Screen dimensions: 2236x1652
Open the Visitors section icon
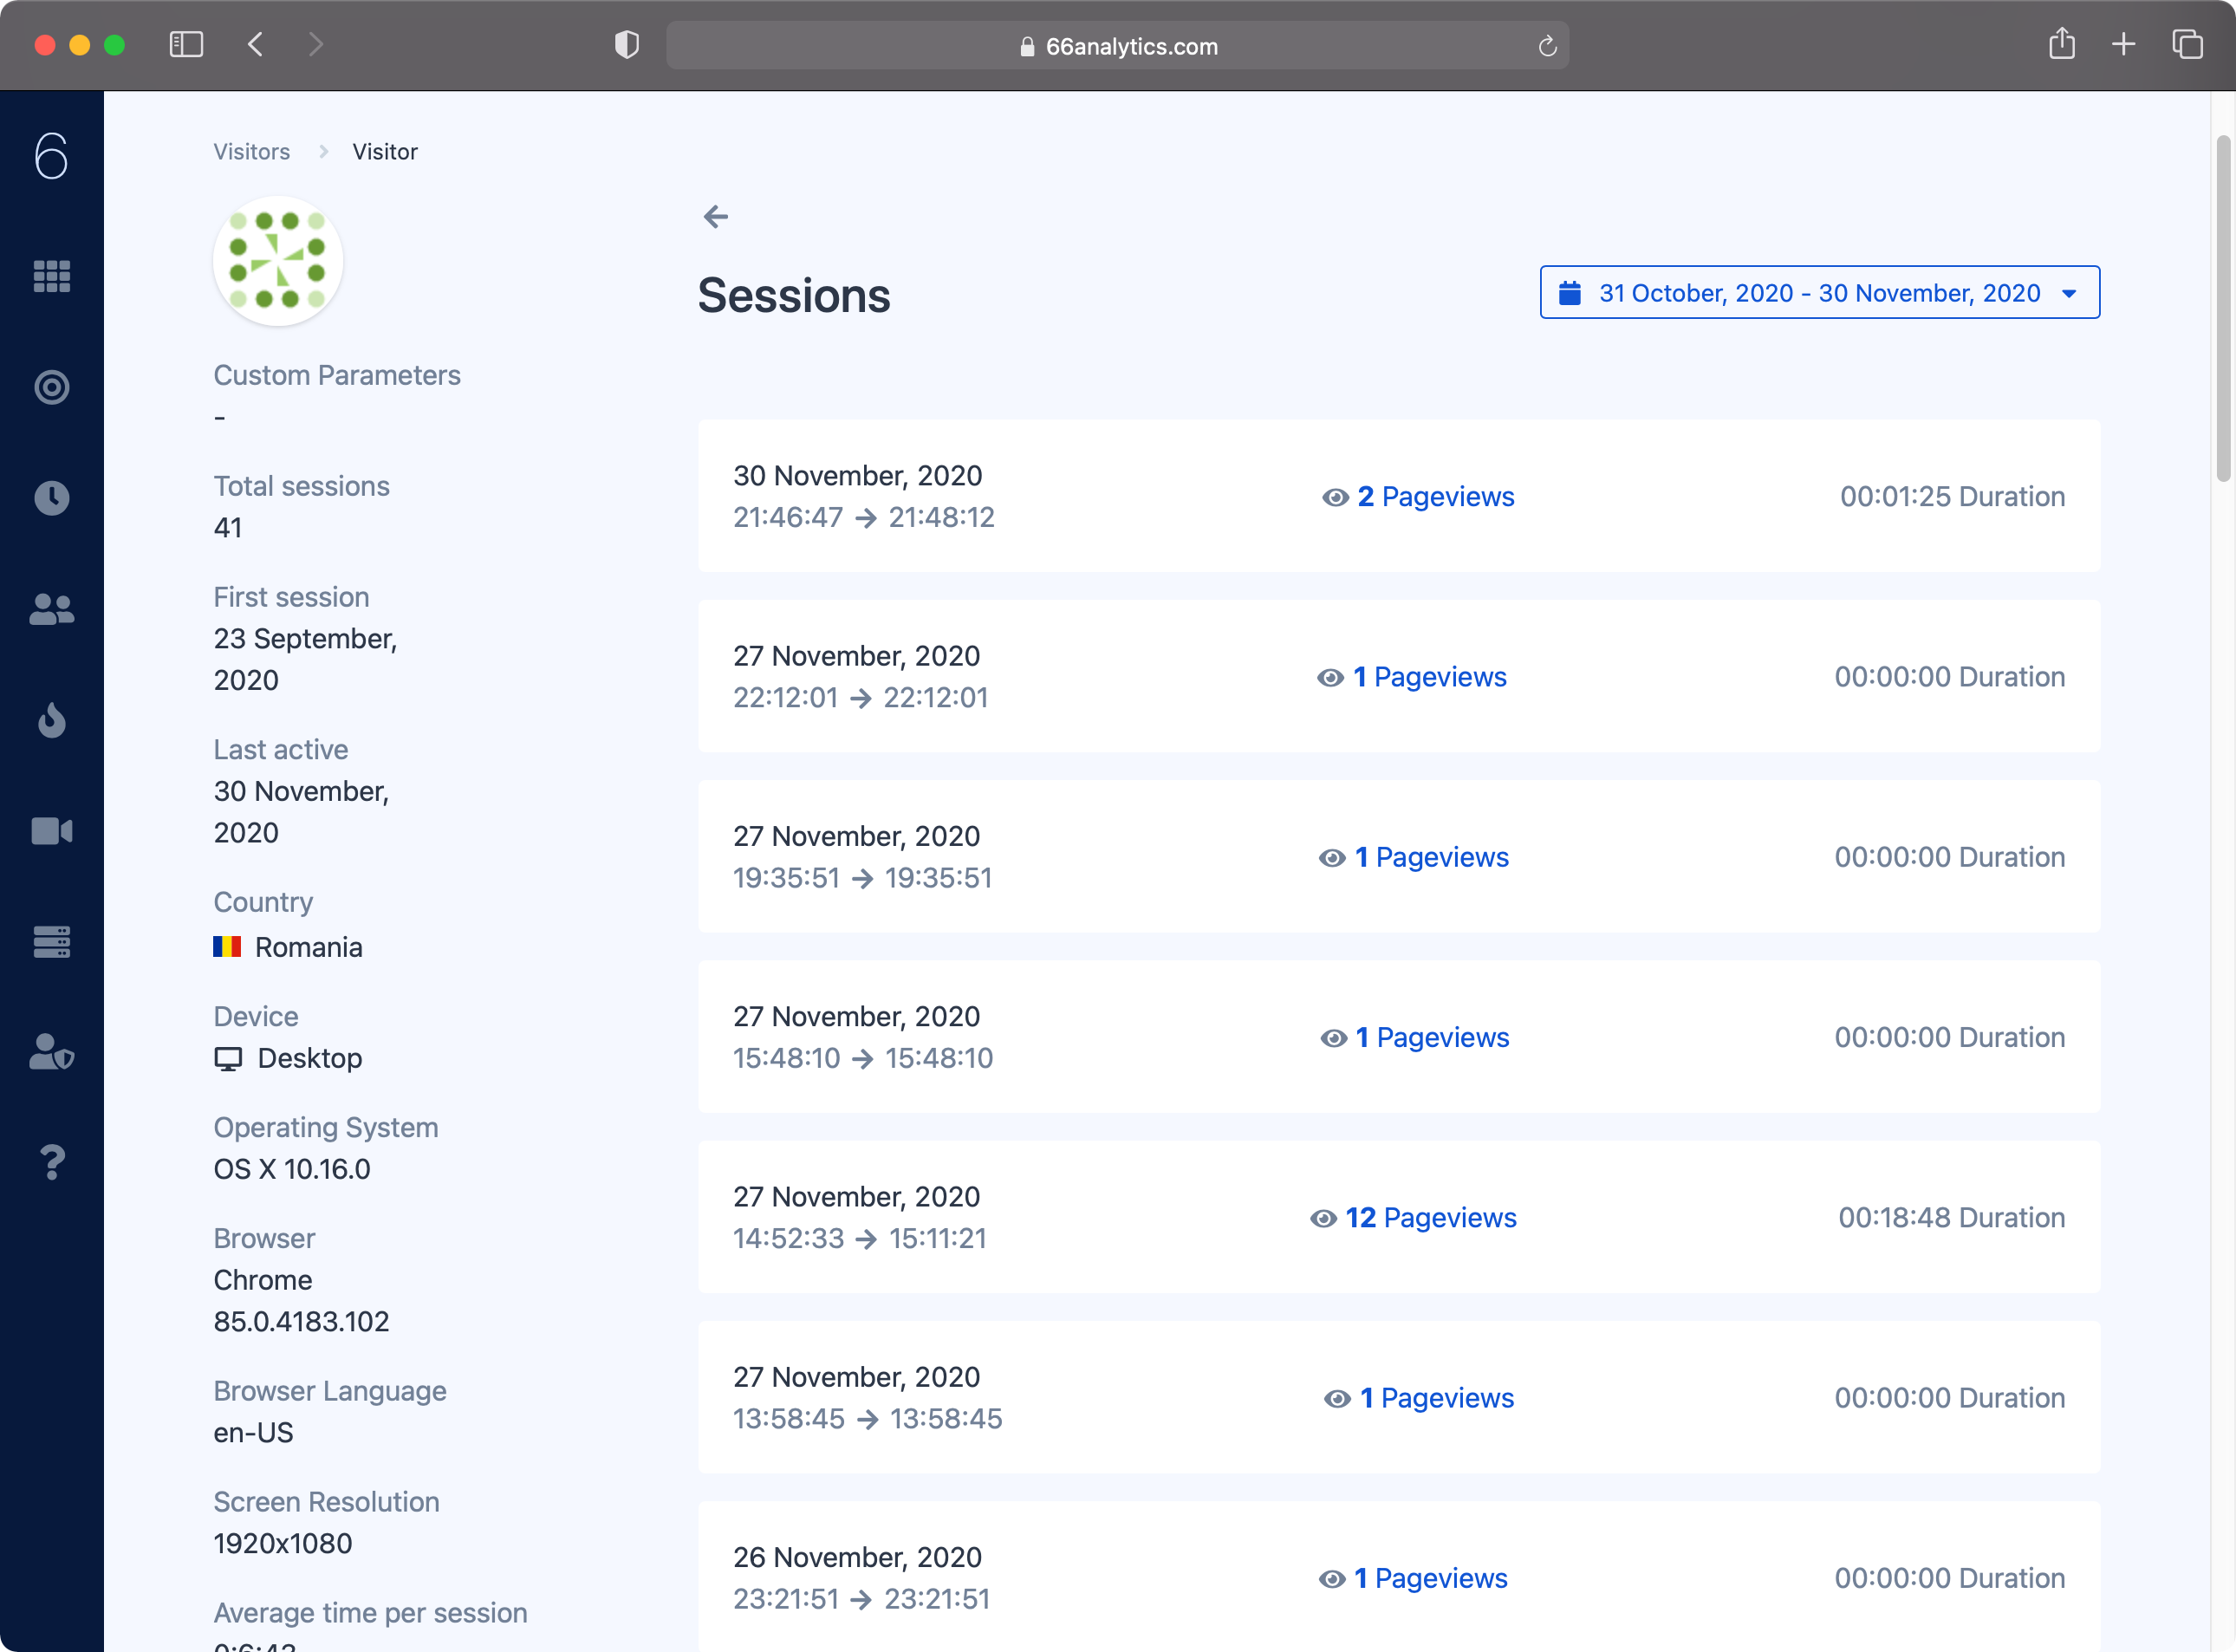tap(51, 609)
